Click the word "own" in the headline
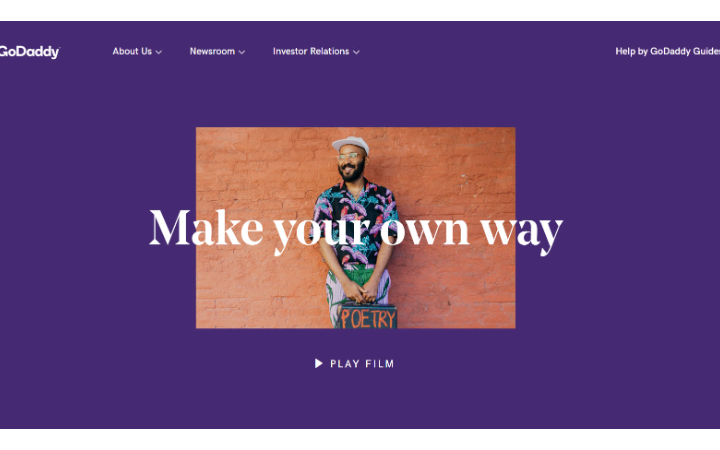The height and width of the screenshot is (450, 720). (x=425, y=232)
